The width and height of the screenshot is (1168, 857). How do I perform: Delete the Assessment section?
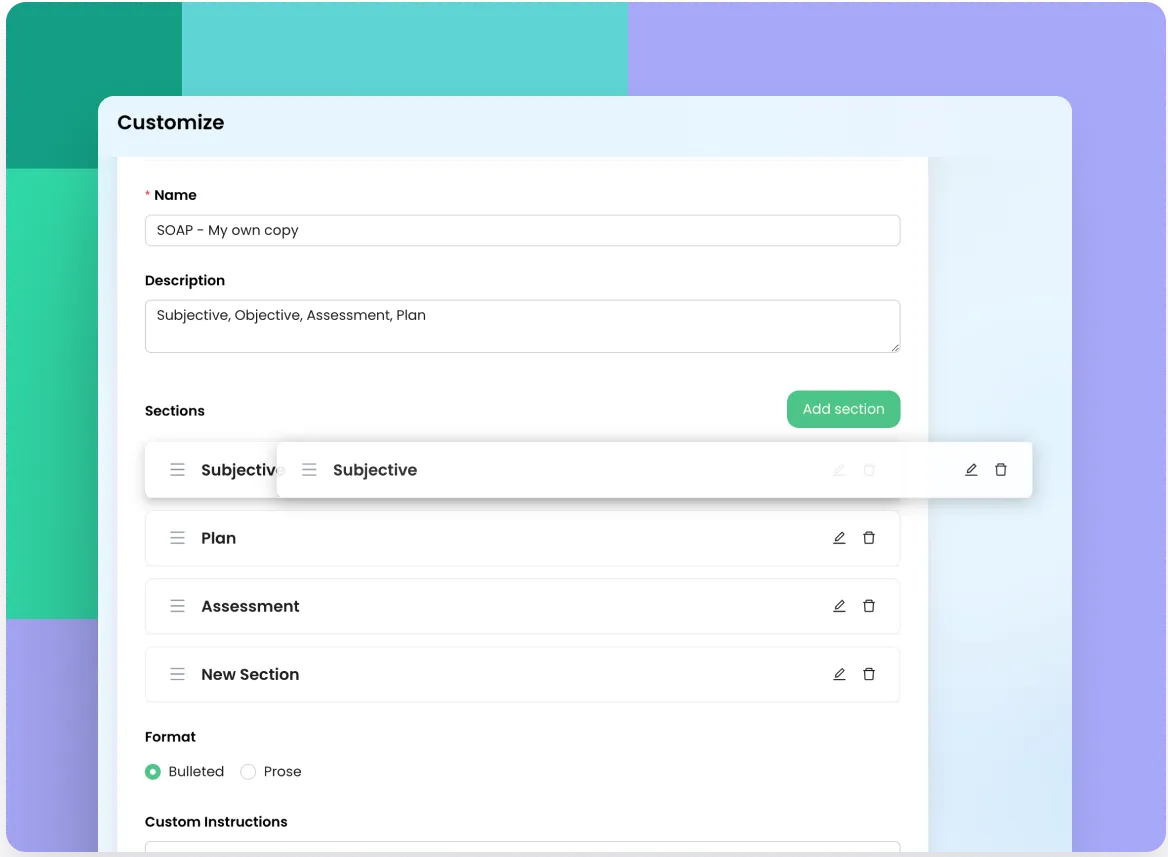coord(869,606)
